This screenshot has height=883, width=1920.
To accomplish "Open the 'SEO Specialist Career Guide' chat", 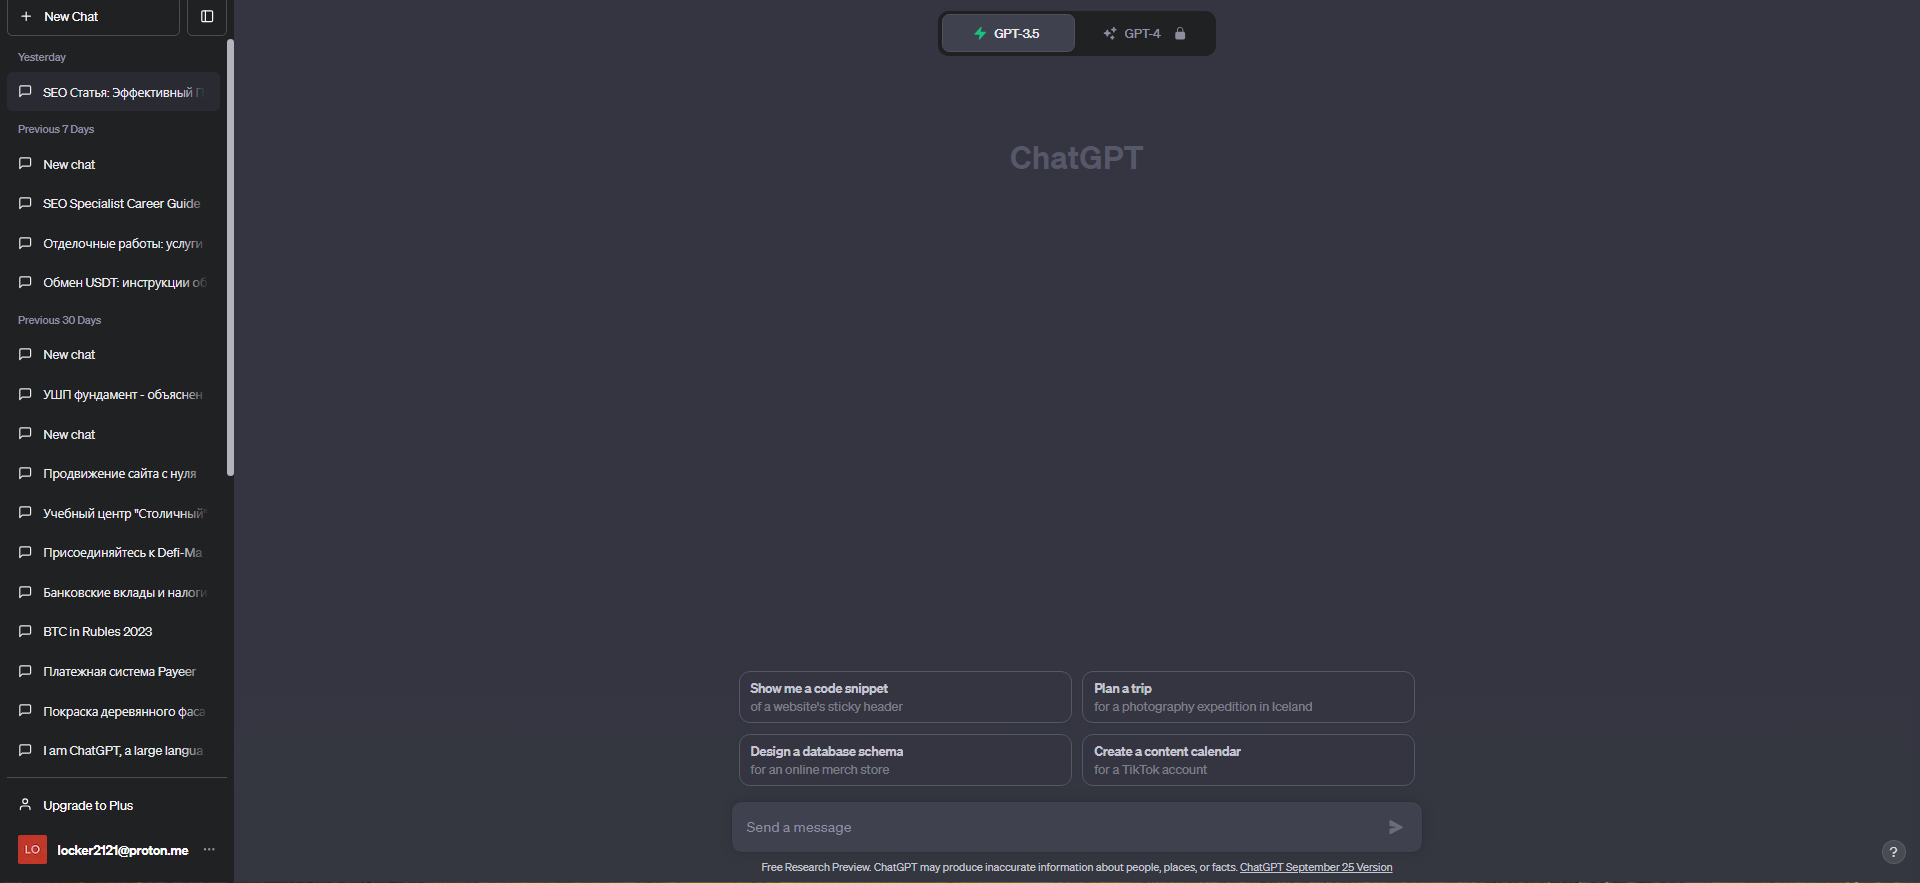I will 113,203.
